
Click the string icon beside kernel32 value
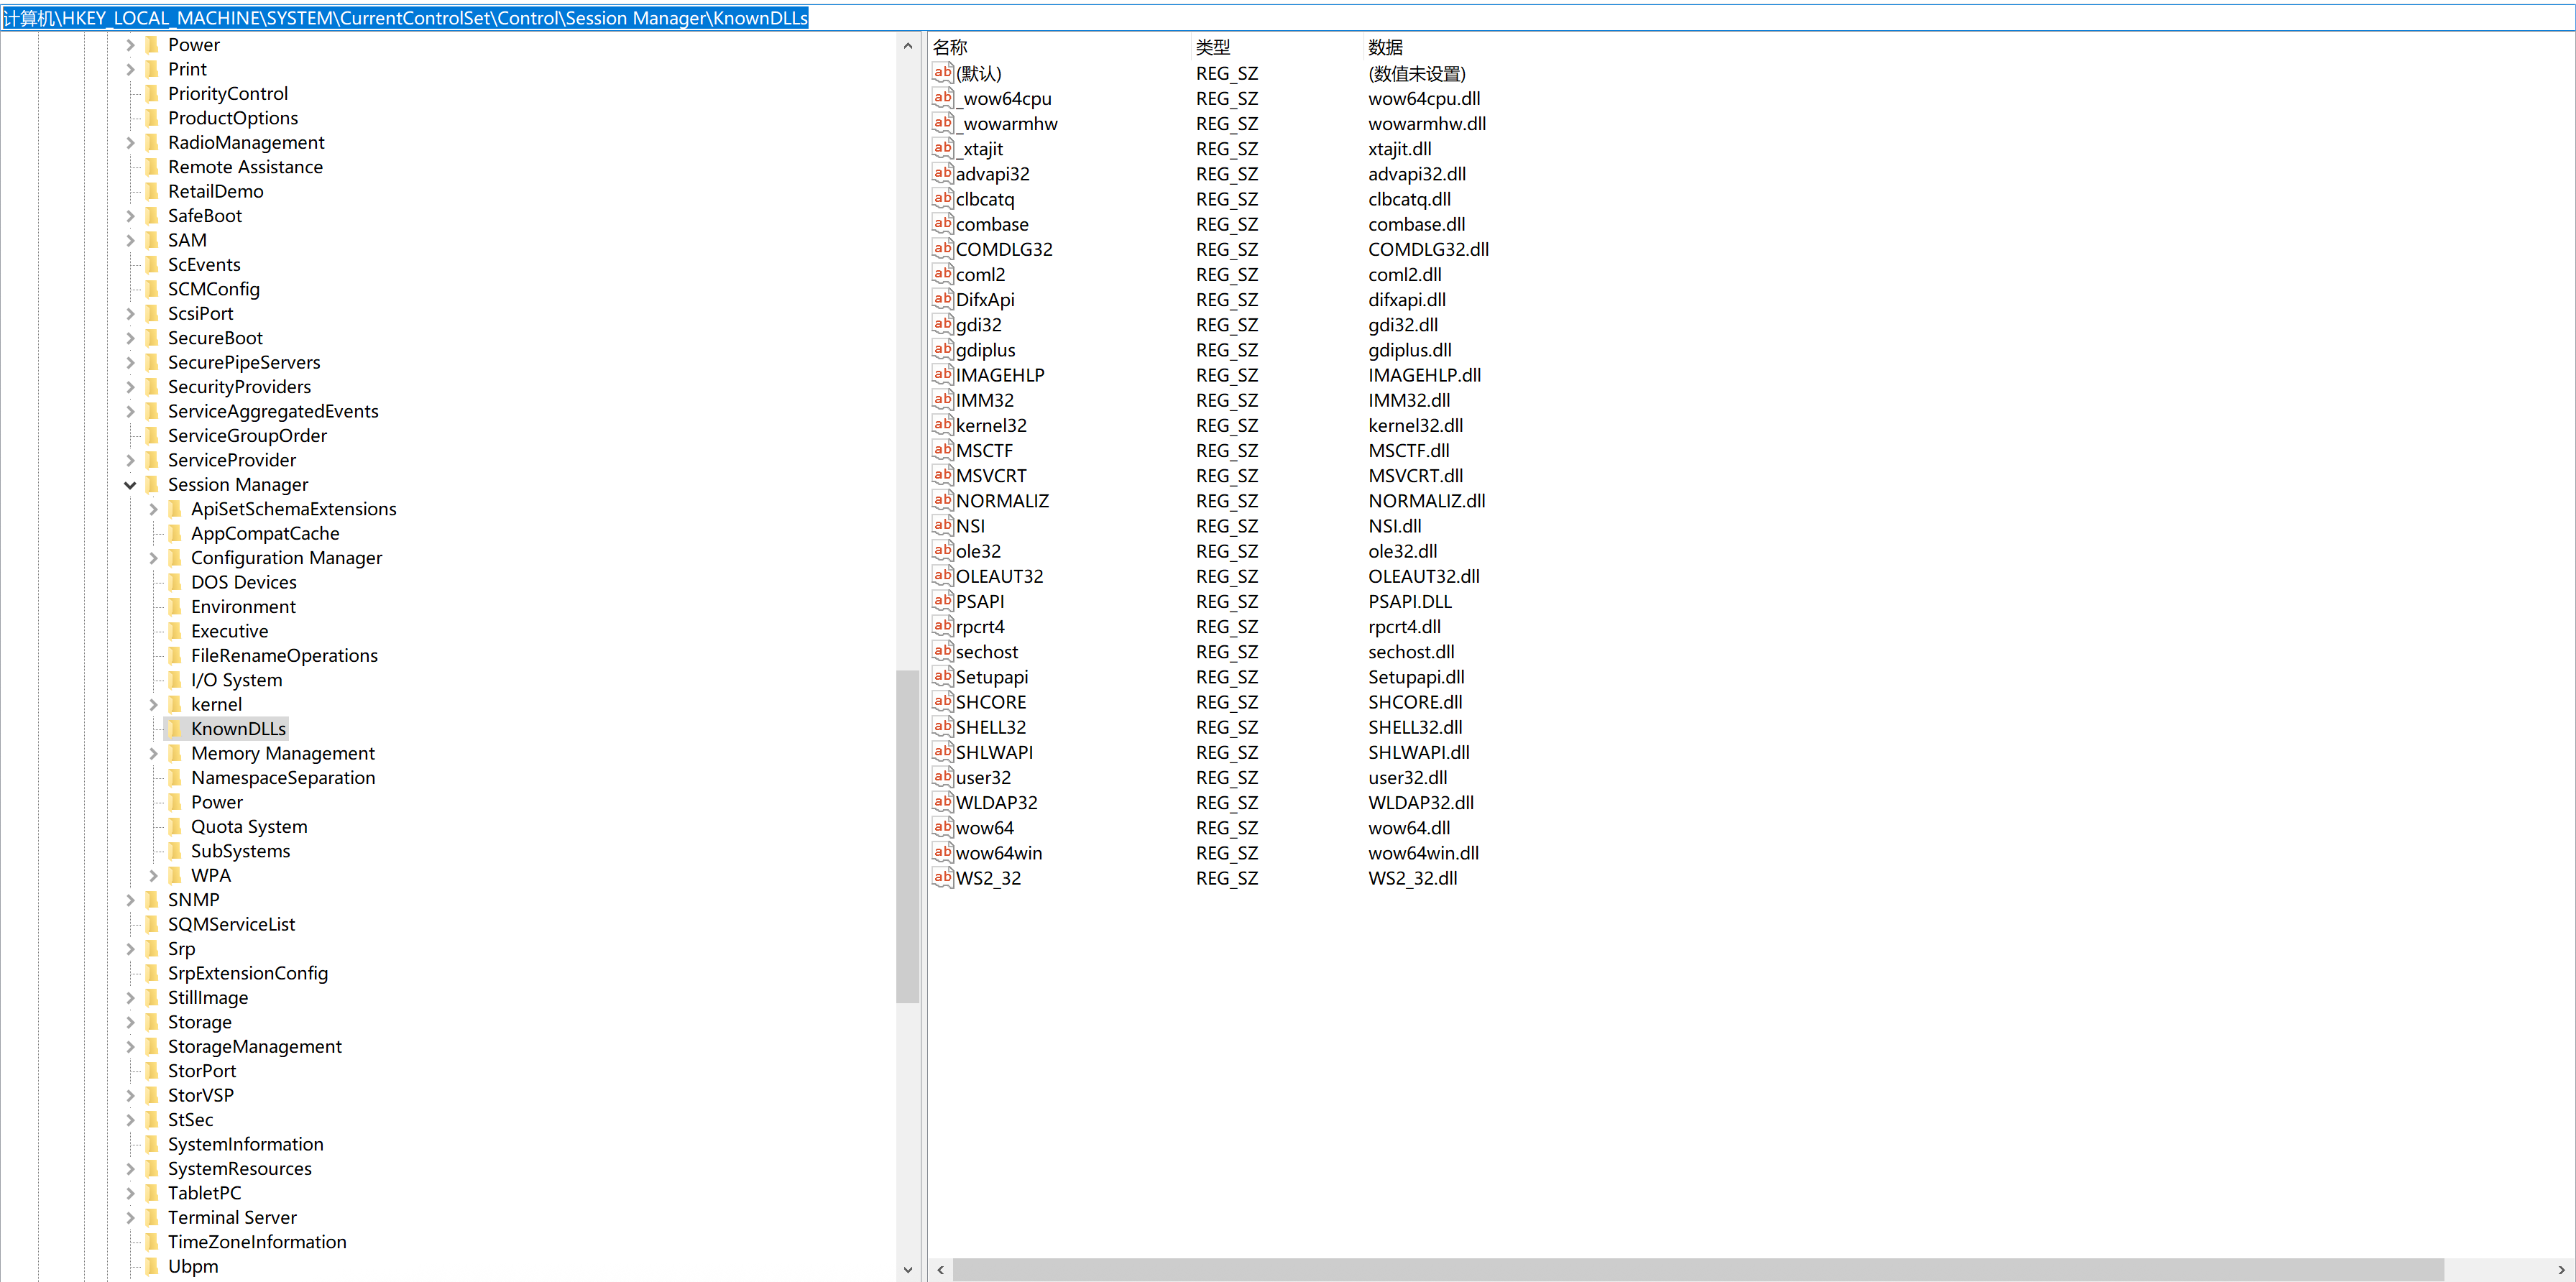pyautogui.click(x=942, y=425)
